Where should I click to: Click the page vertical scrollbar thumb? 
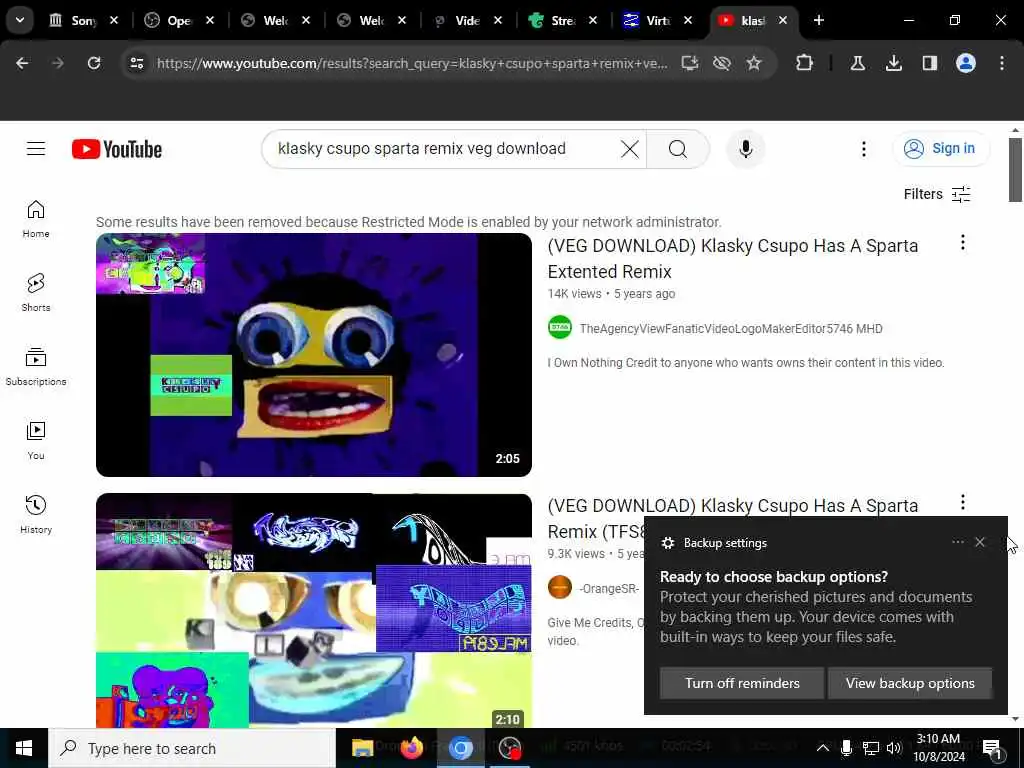tap(1015, 170)
